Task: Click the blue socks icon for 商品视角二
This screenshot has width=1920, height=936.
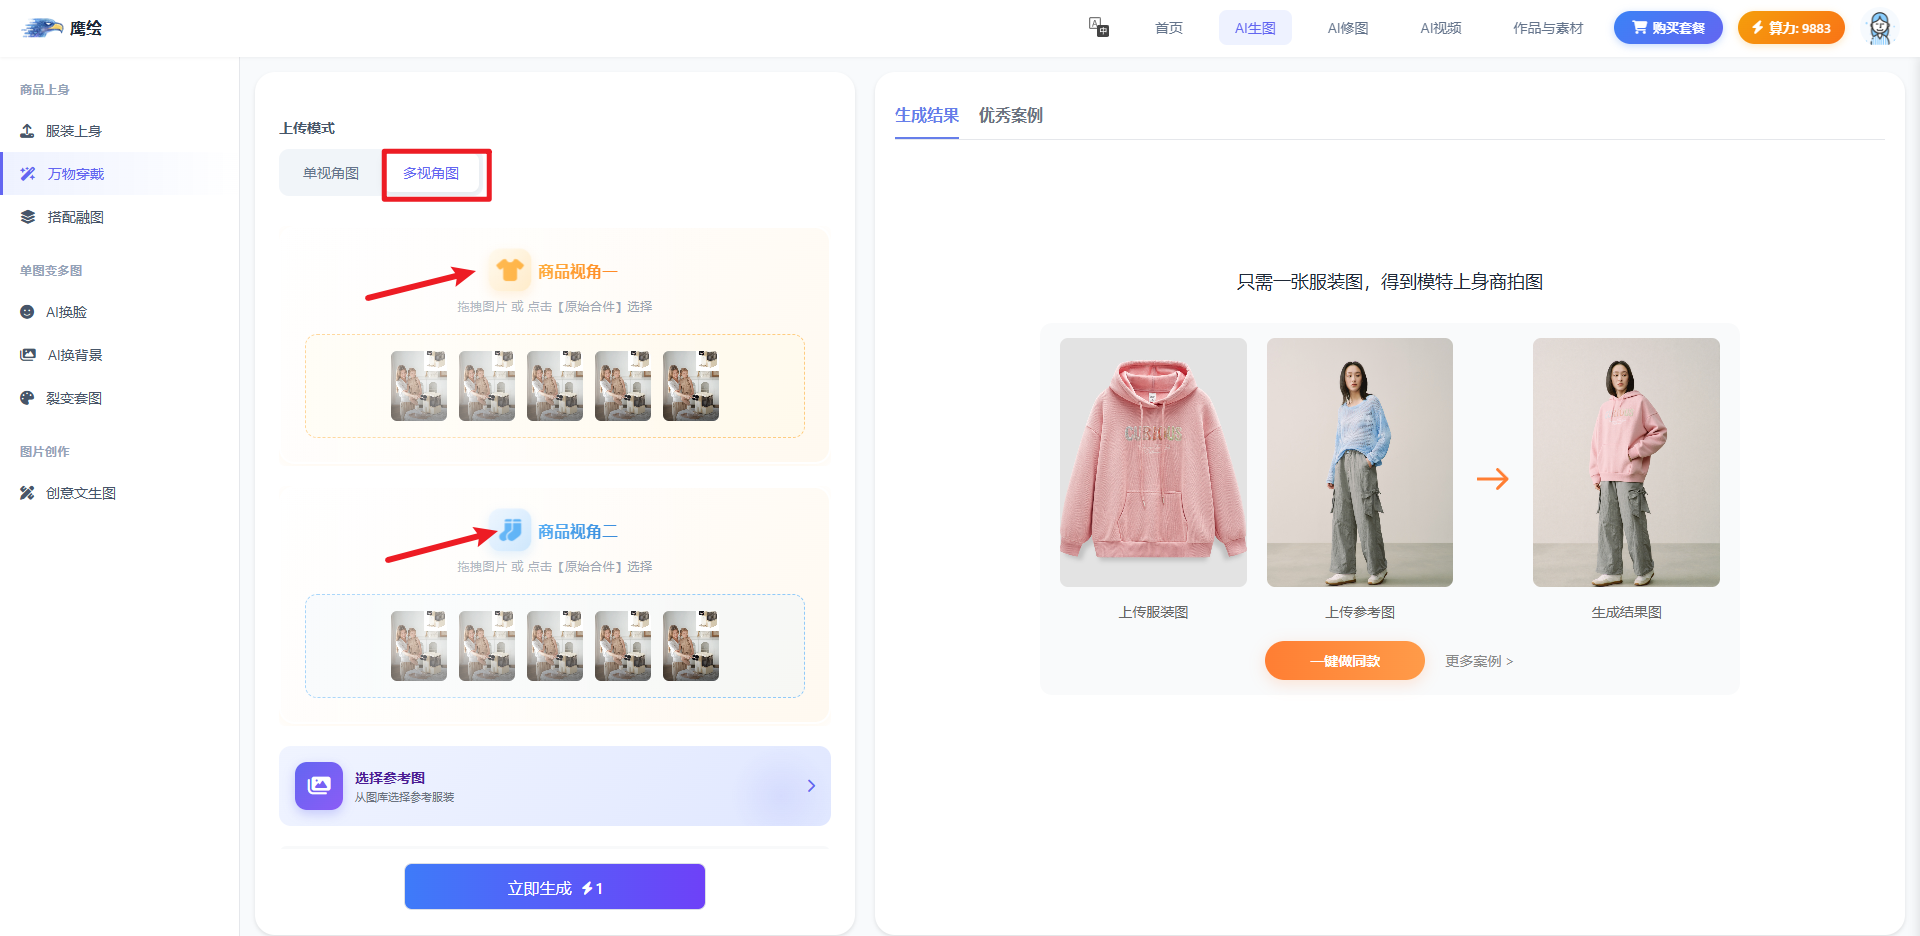Action: coord(511,530)
